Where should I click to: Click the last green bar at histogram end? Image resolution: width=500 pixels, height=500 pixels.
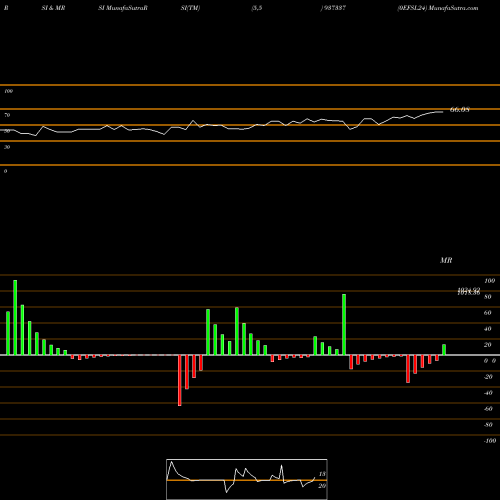pyautogui.click(x=444, y=350)
